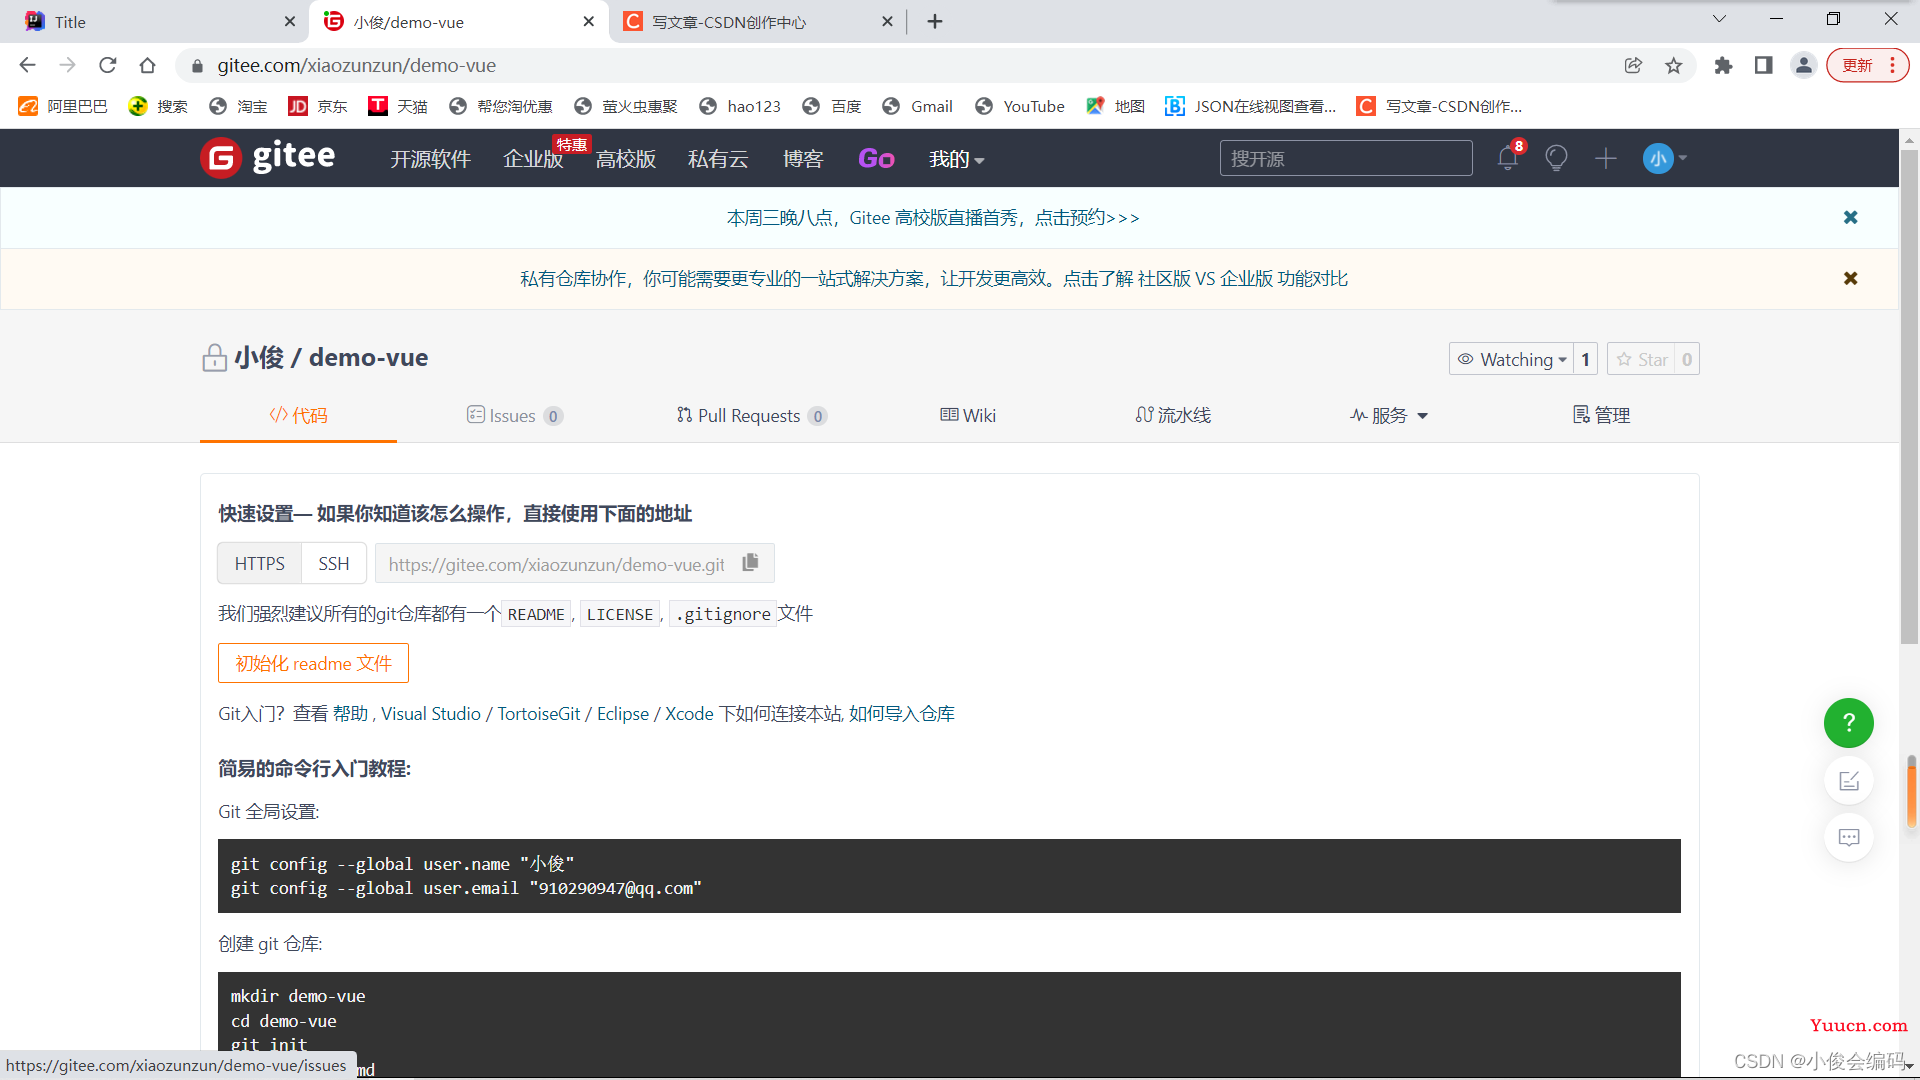Click the floating edit feedback icon
This screenshot has height=1080, width=1920.
(x=1849, y=781)
